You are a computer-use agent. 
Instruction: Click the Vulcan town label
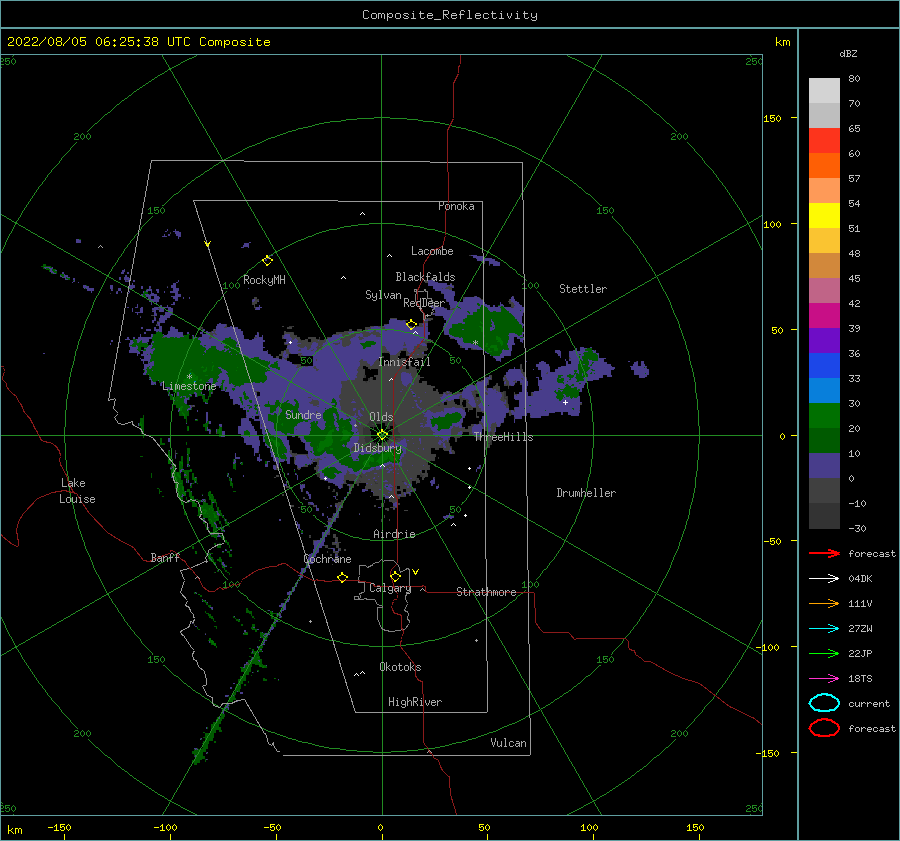coord(509,743)
